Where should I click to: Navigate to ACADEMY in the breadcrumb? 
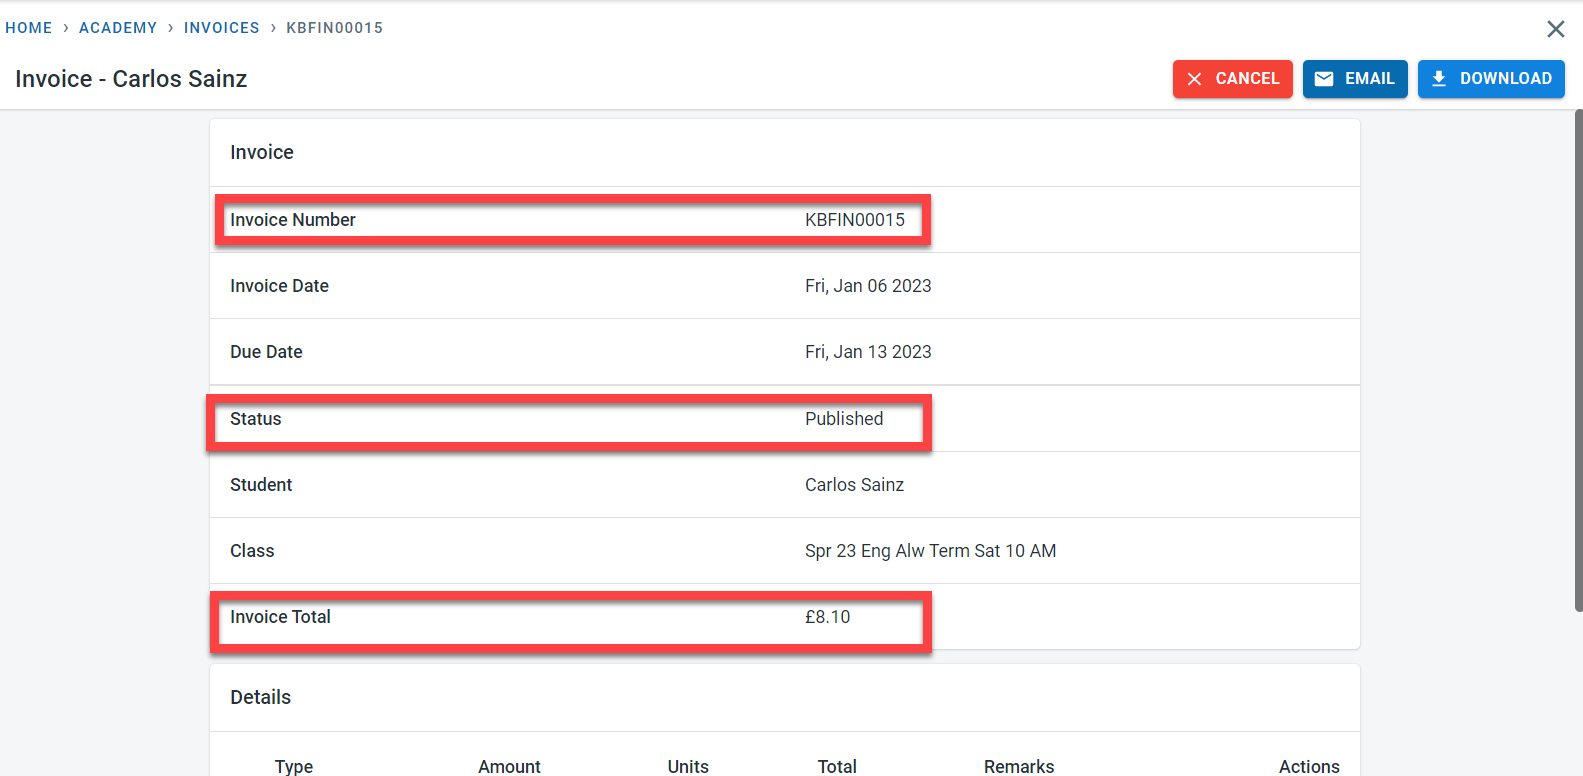point(118,28)
